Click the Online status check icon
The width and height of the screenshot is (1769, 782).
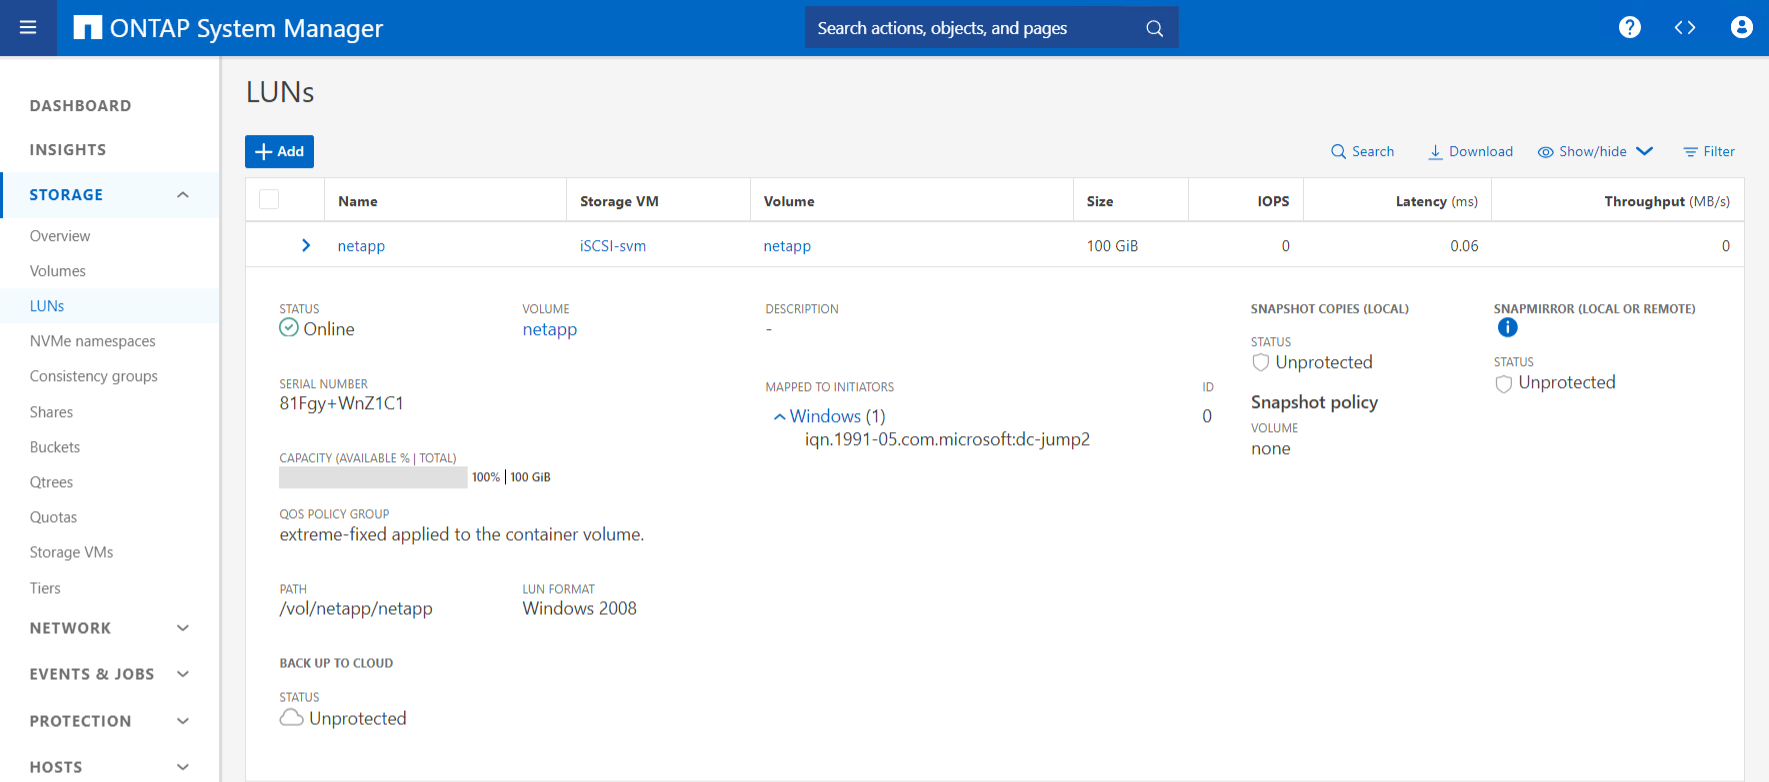point(289,328)
